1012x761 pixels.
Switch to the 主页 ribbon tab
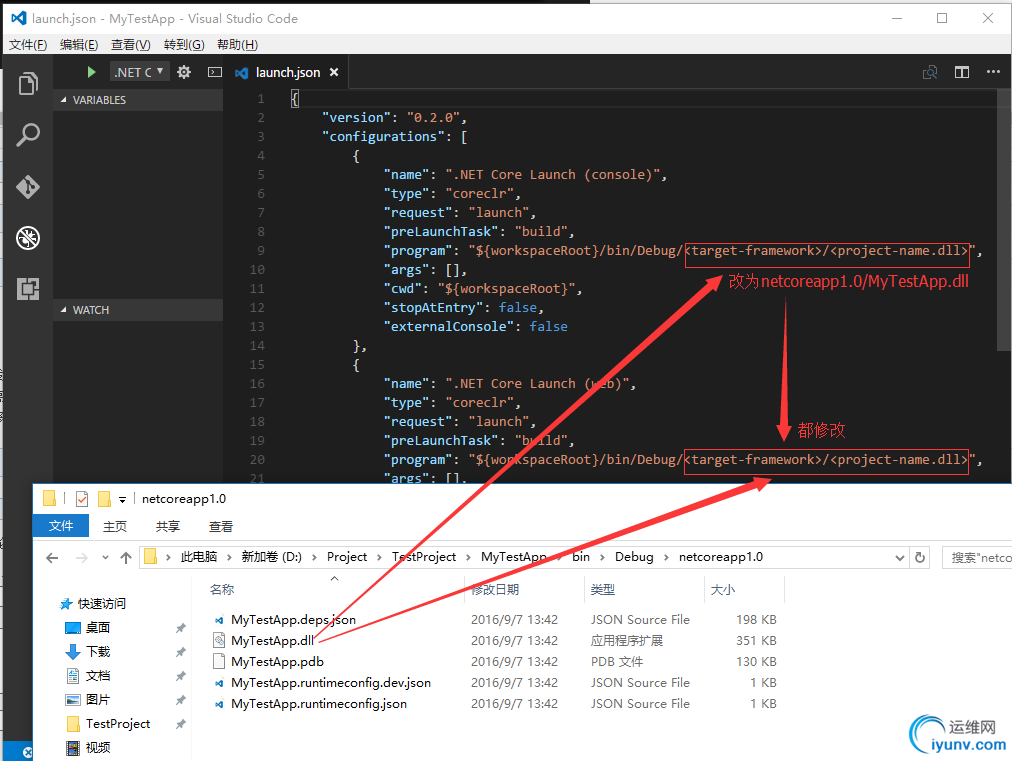(x=115, y=527)
